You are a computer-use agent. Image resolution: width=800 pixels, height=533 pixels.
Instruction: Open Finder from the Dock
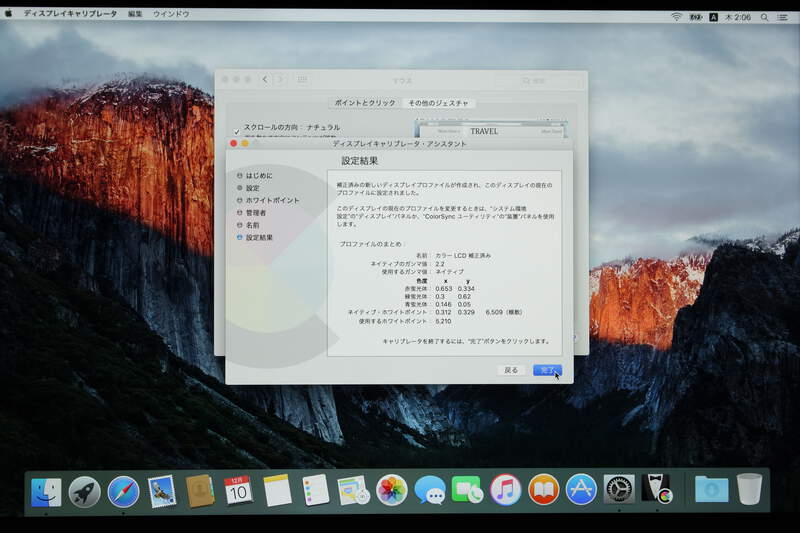[46, 491]
